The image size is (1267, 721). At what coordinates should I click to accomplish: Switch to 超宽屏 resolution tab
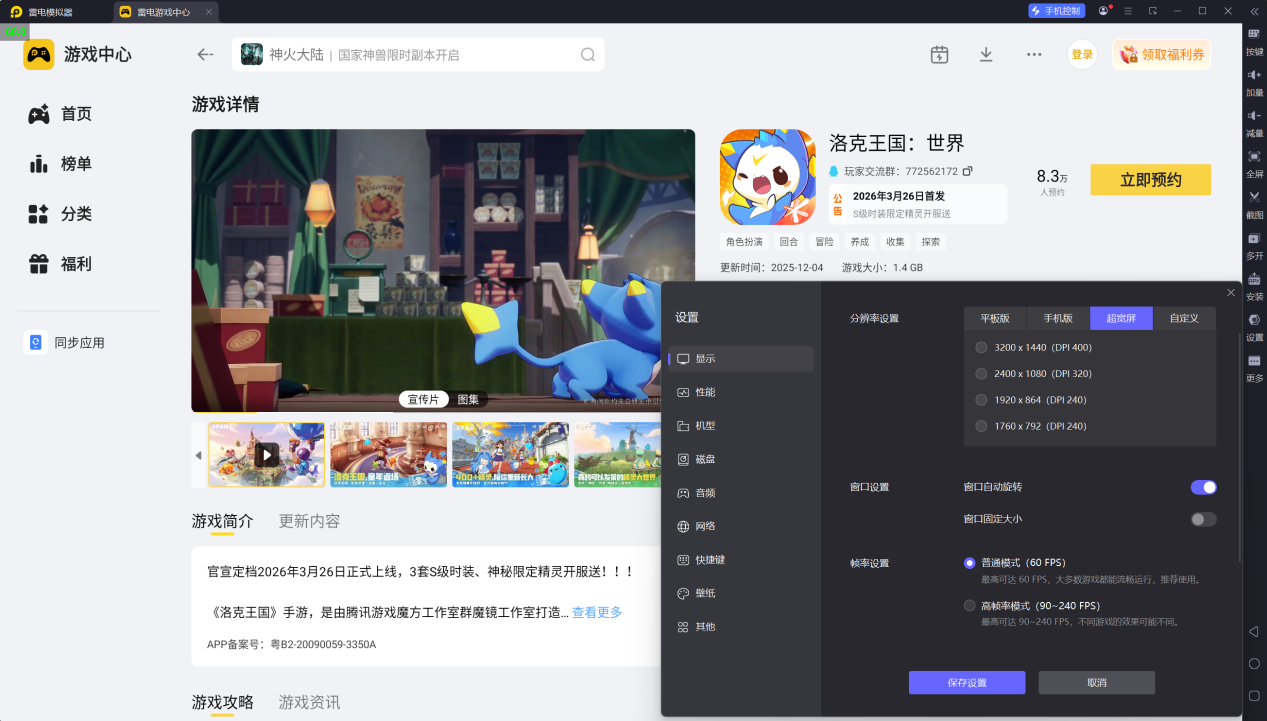pos(1121,318)
